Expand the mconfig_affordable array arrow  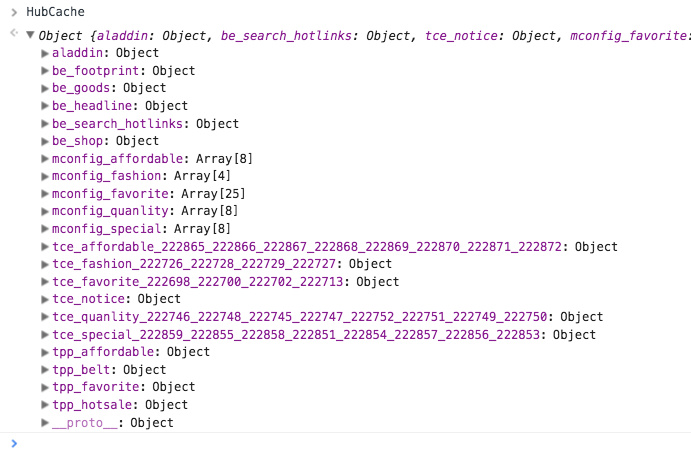tap(44, 159)
